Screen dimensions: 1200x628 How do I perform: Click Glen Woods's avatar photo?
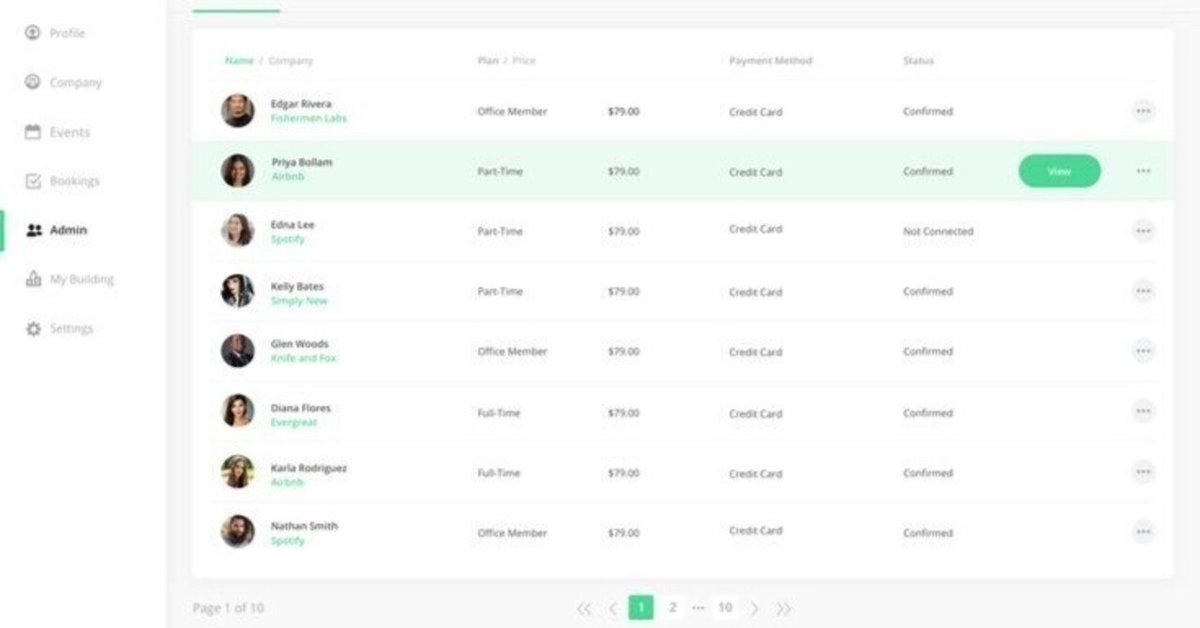237,350
